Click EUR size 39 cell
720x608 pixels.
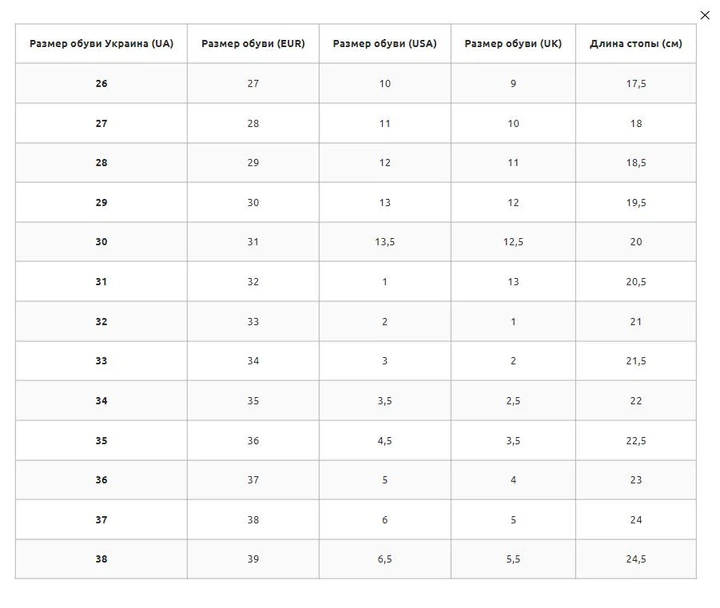(x=253, y=559)
